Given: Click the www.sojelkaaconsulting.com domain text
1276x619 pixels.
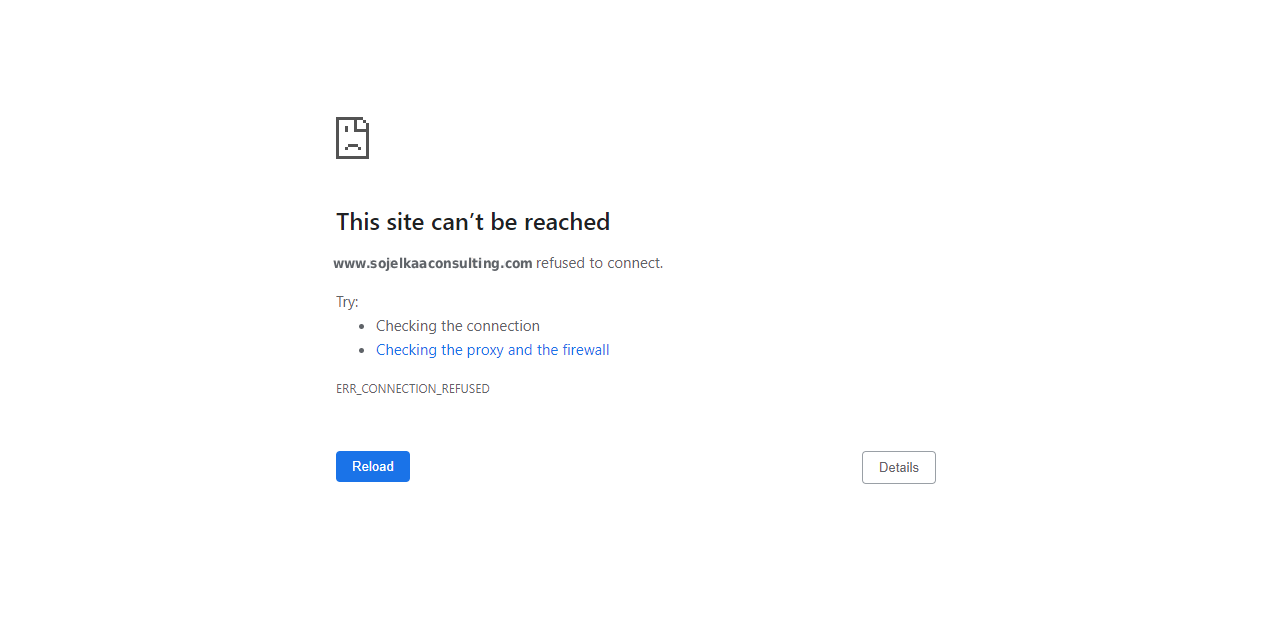Looking at the screenshot, I should [433, 263].
